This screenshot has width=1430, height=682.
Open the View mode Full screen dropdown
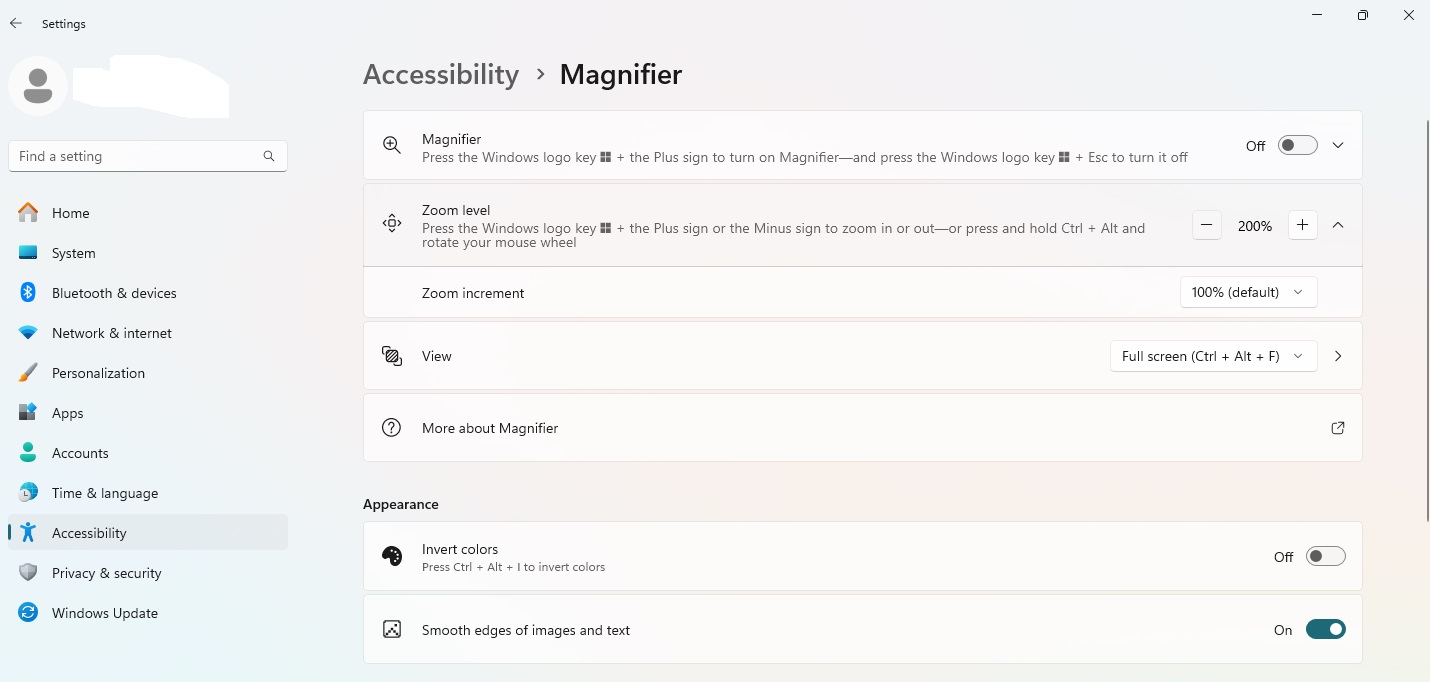1212,356
